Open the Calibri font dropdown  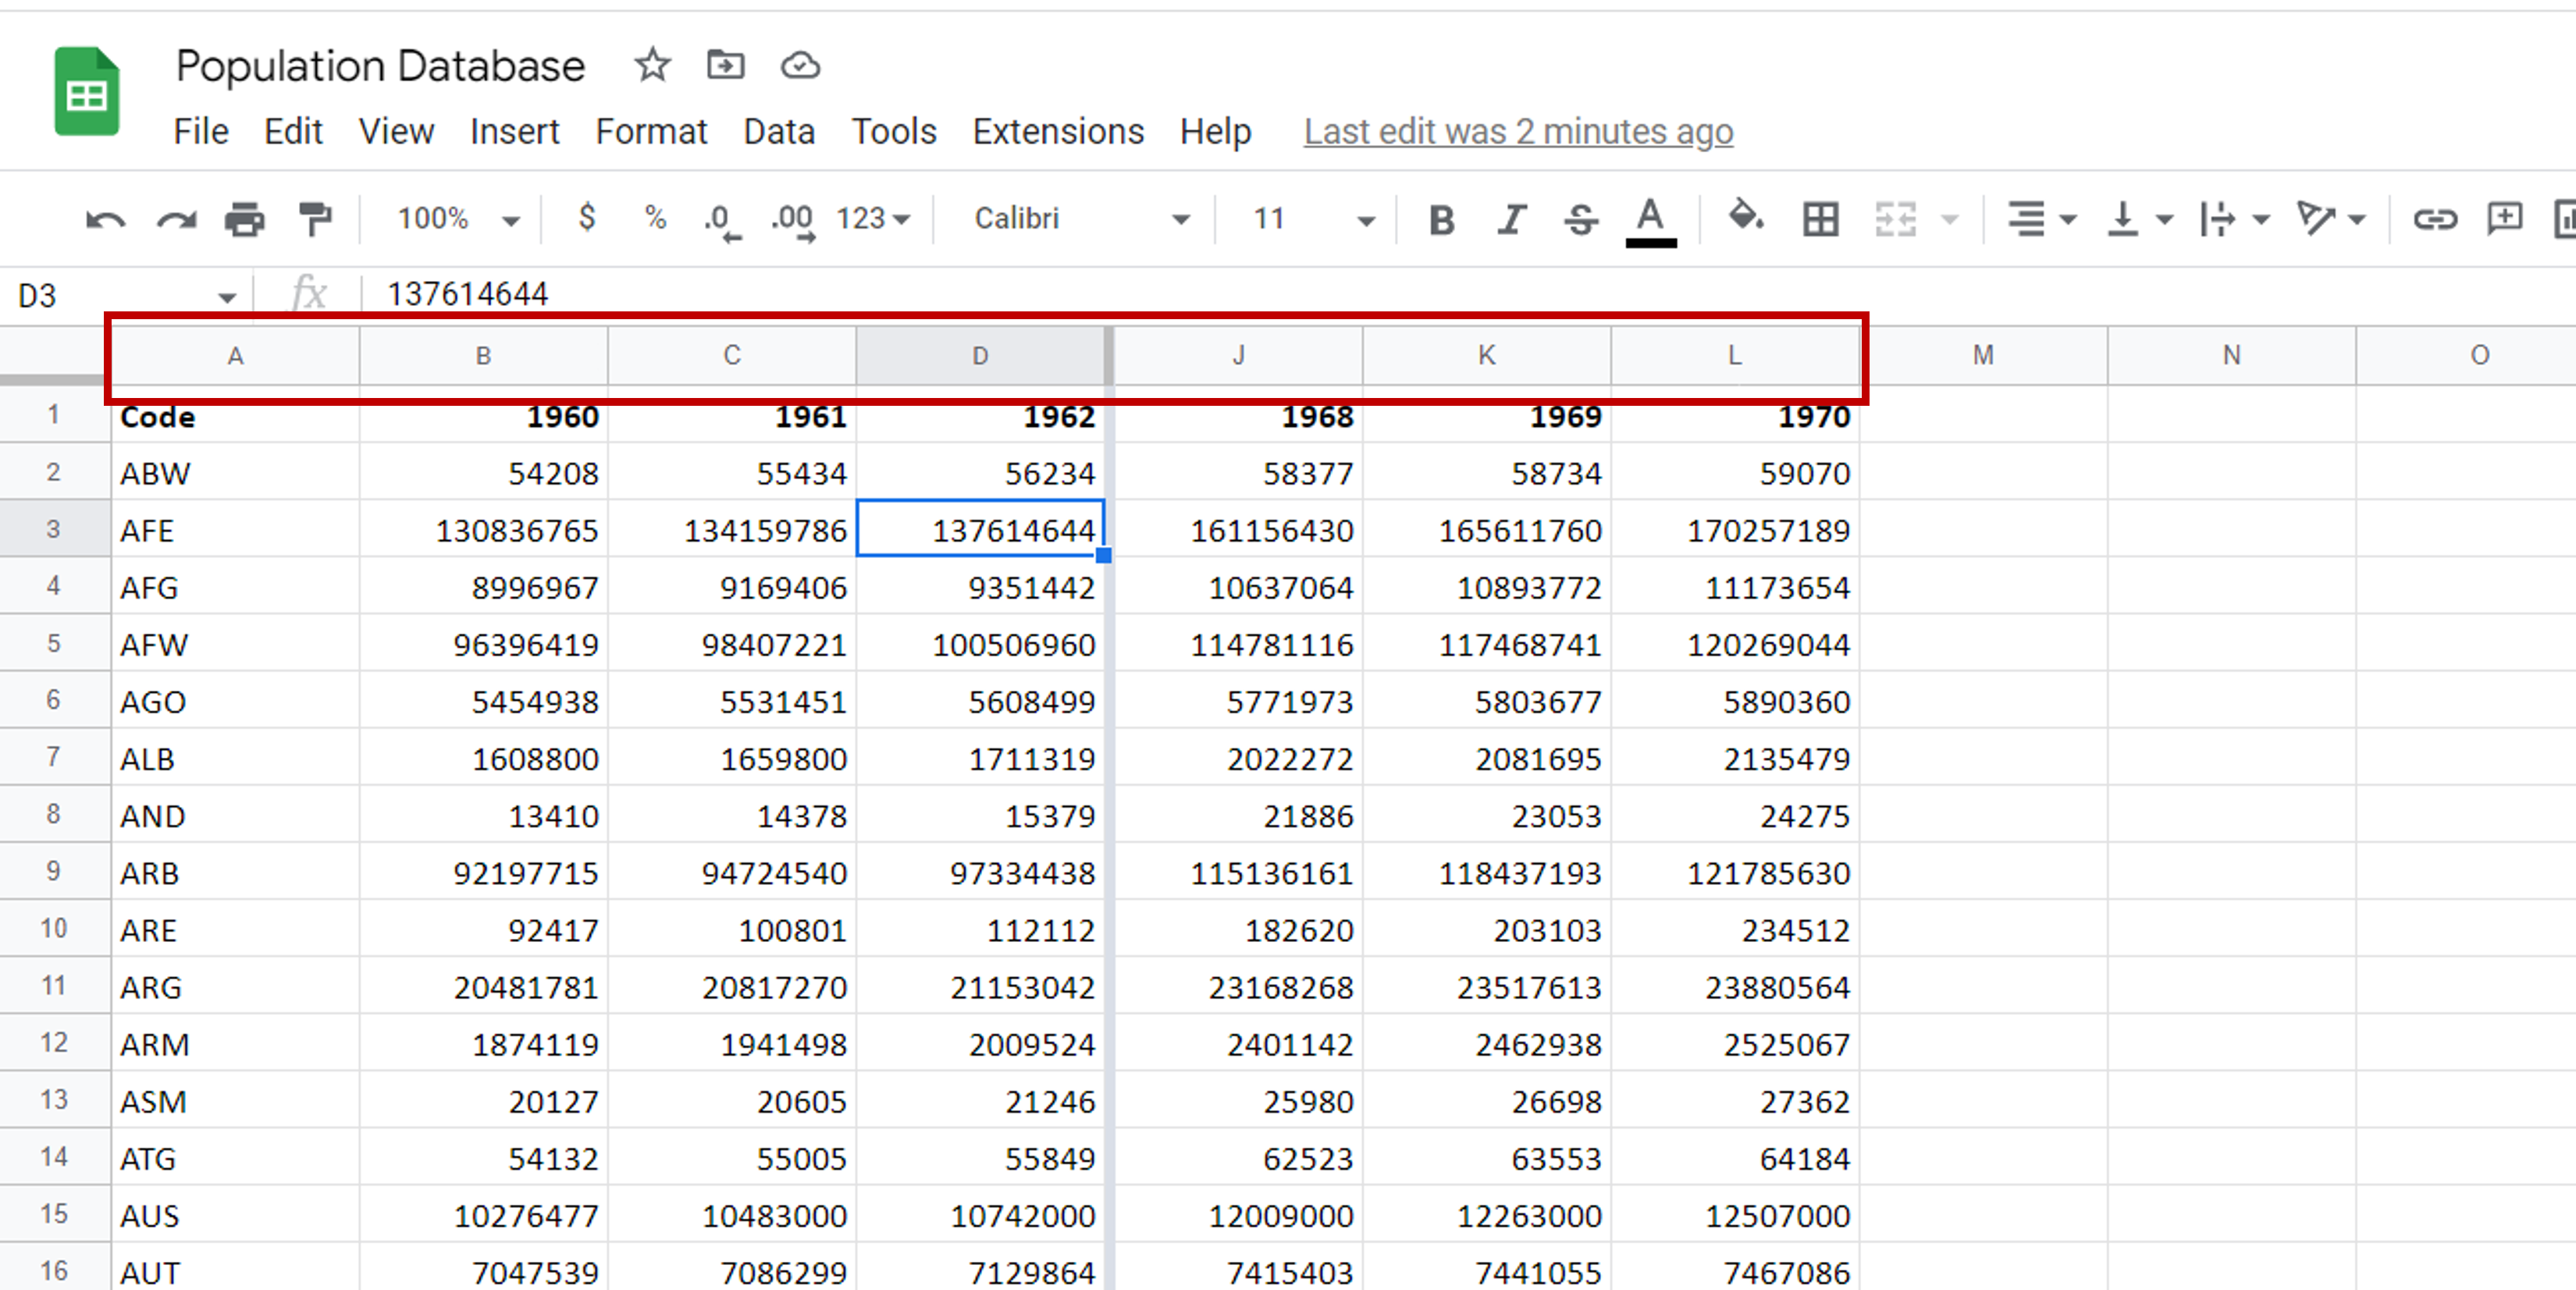(1082, 219)
